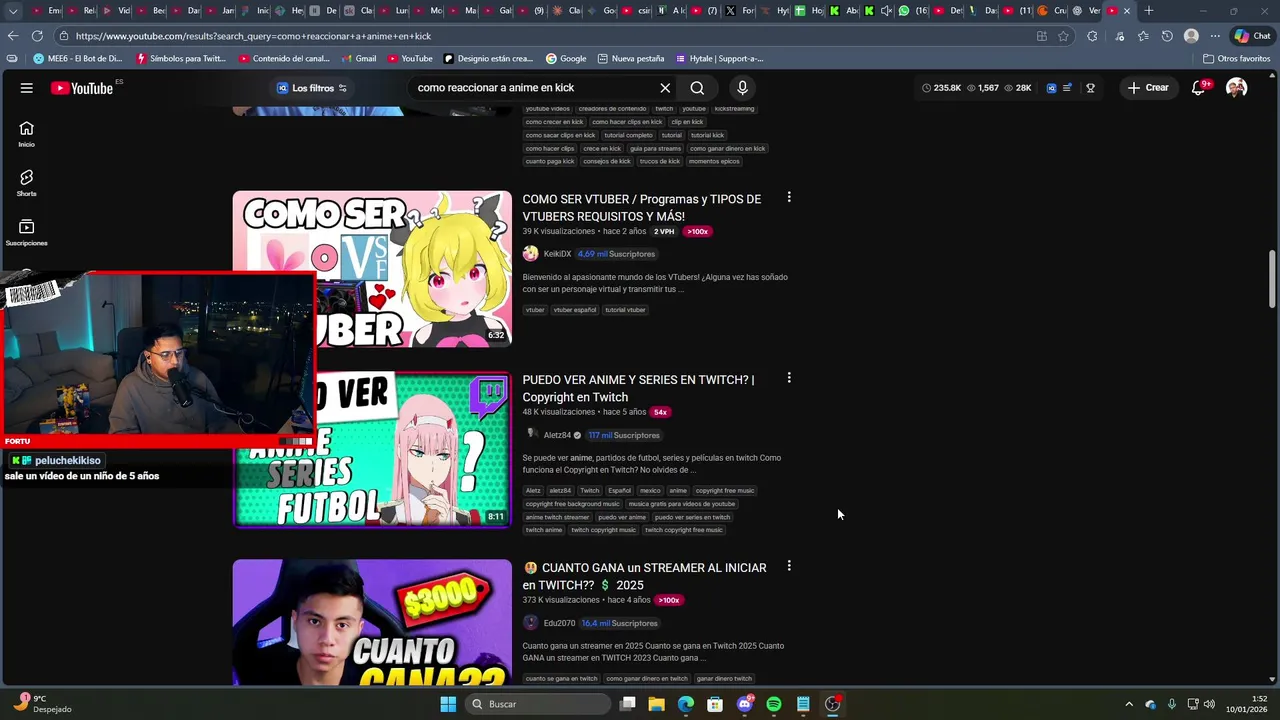Open YouTube notifications bell
This screenshot has height=720, width=1280.
pos(1198,88)
